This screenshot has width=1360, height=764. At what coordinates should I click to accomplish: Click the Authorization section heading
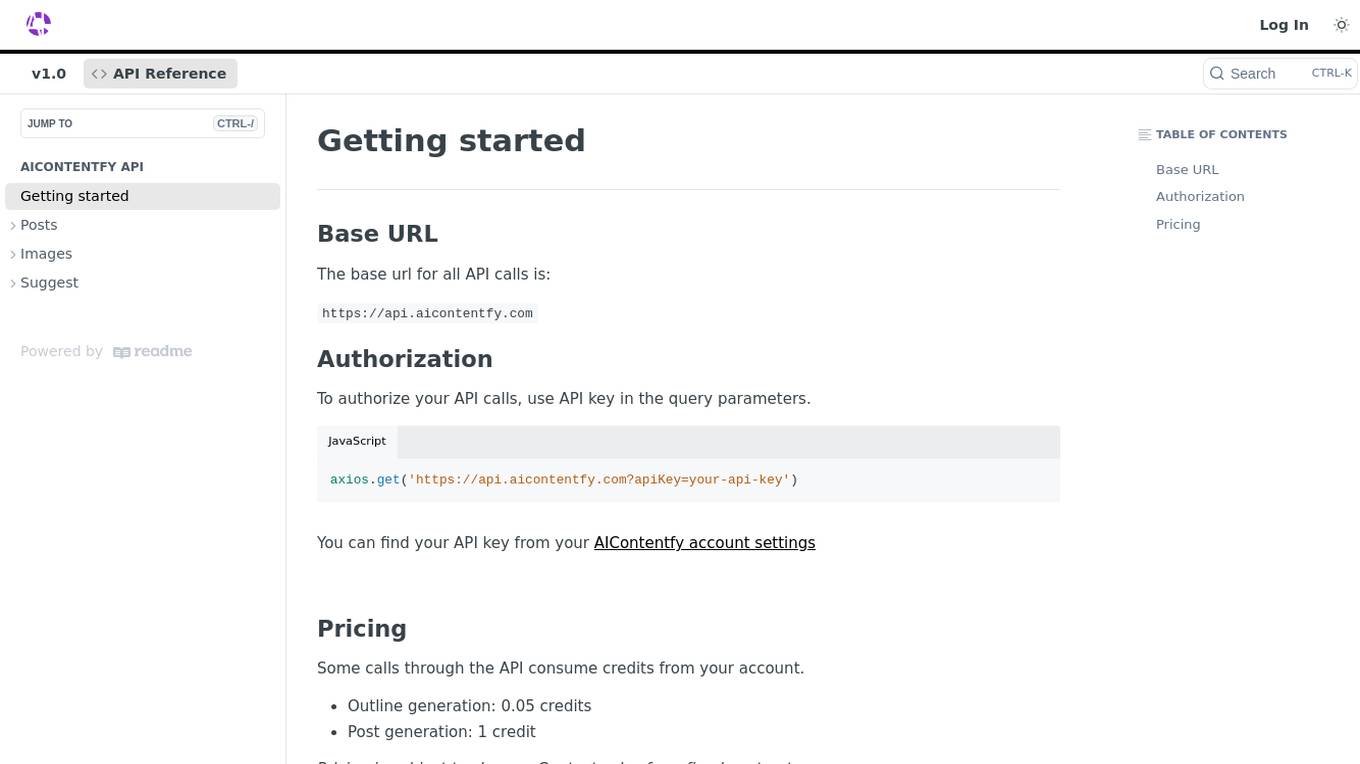coord(405,359)
